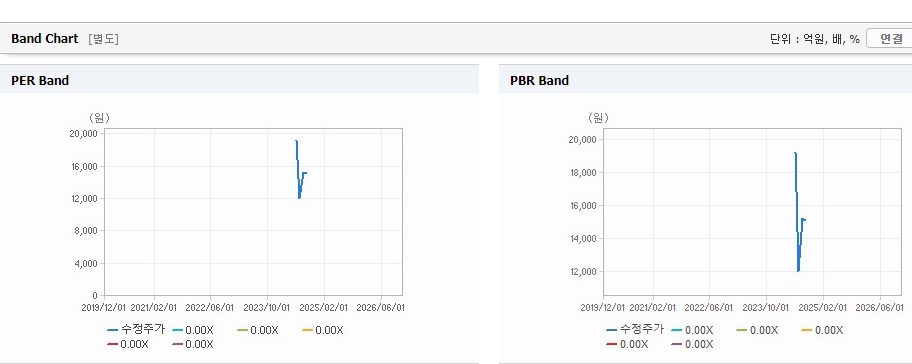This screenshot has height=364, width=912.
Task: Click the 4,000 y-axis label in PER Band chart
Action: click(x=86, y=263)
